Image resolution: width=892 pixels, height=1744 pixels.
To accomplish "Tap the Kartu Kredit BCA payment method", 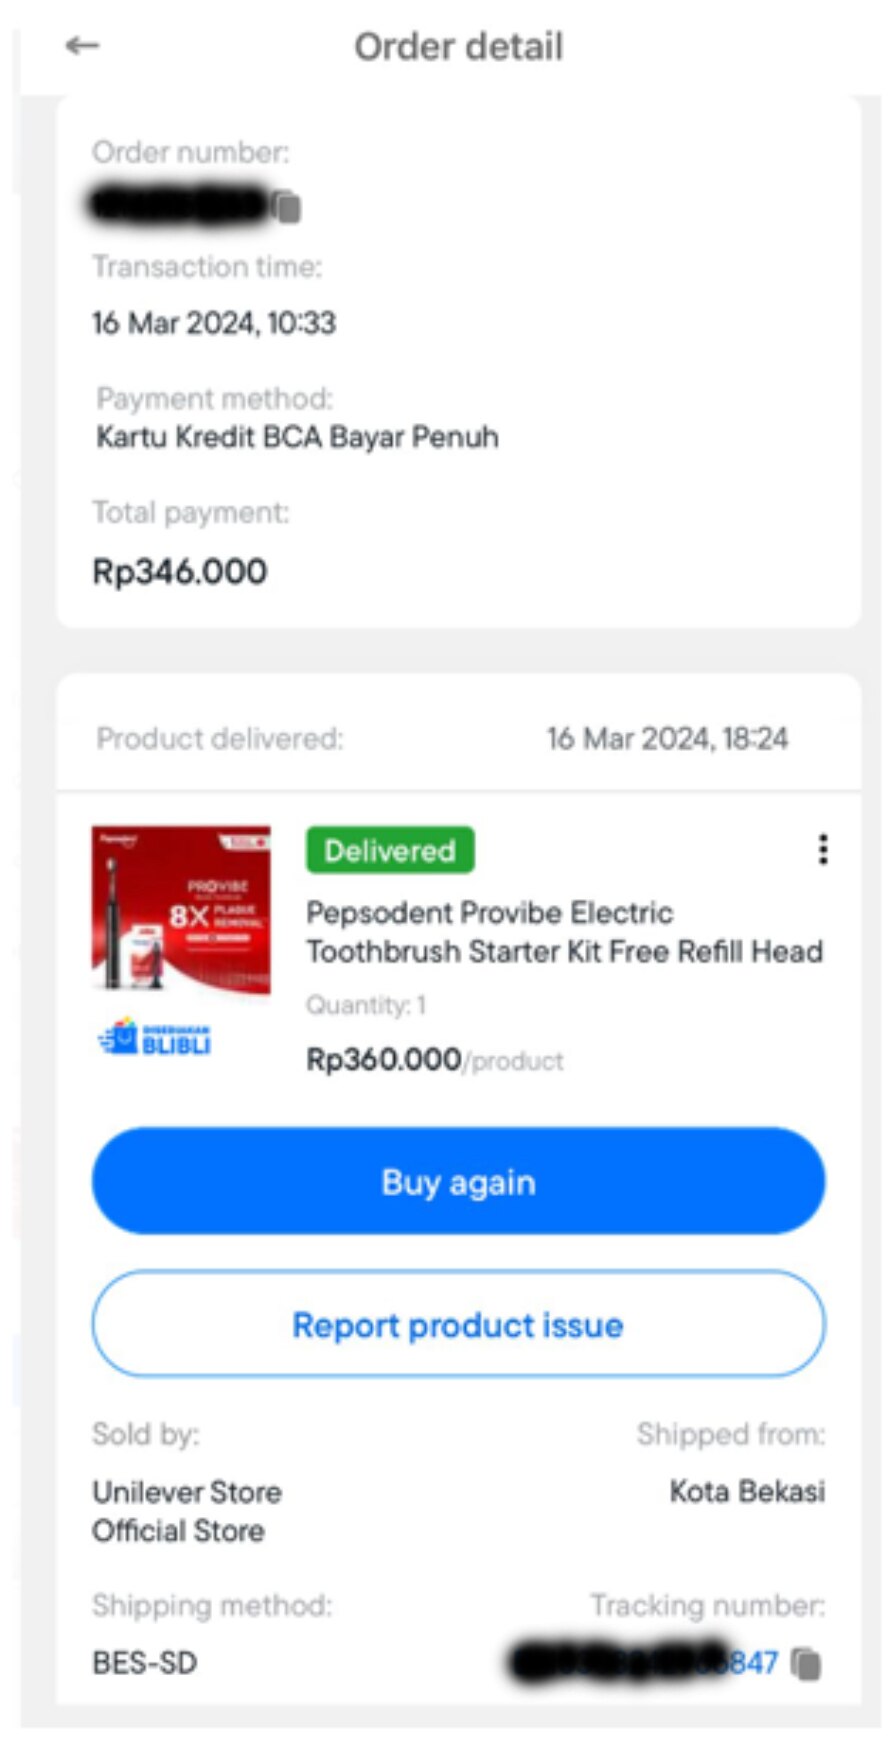I will pos(297,437).
